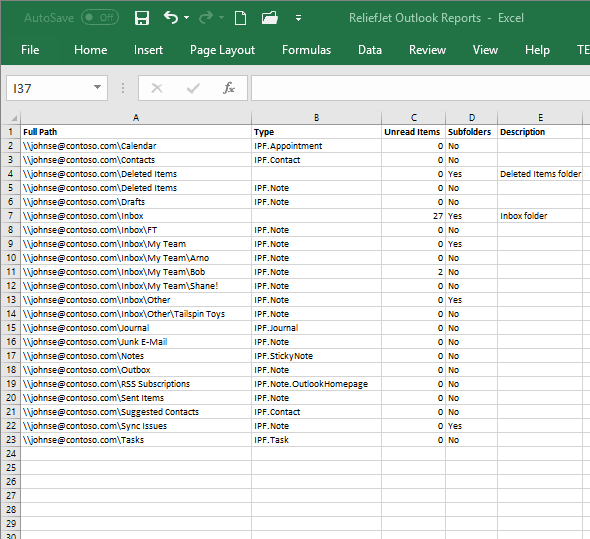Image resolution: width=590 pixels, height=539 pixels.
Task: Select the 'IPF.StickyNote' type cell
Action: click(316, 356)
